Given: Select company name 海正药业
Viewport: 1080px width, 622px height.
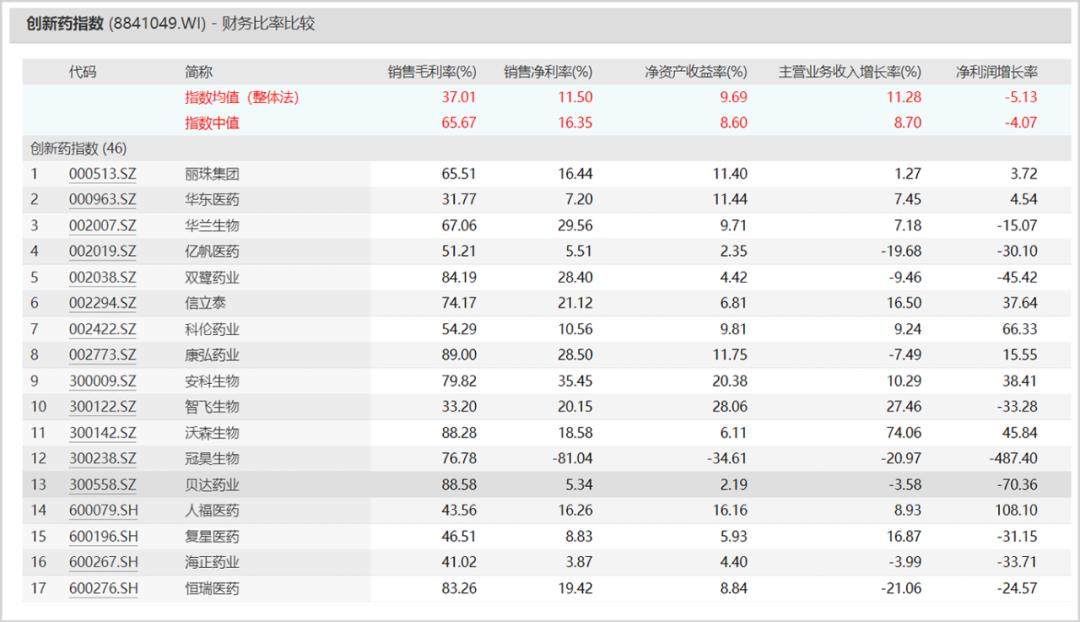Looking at the screenshot, I should (212, 562).
